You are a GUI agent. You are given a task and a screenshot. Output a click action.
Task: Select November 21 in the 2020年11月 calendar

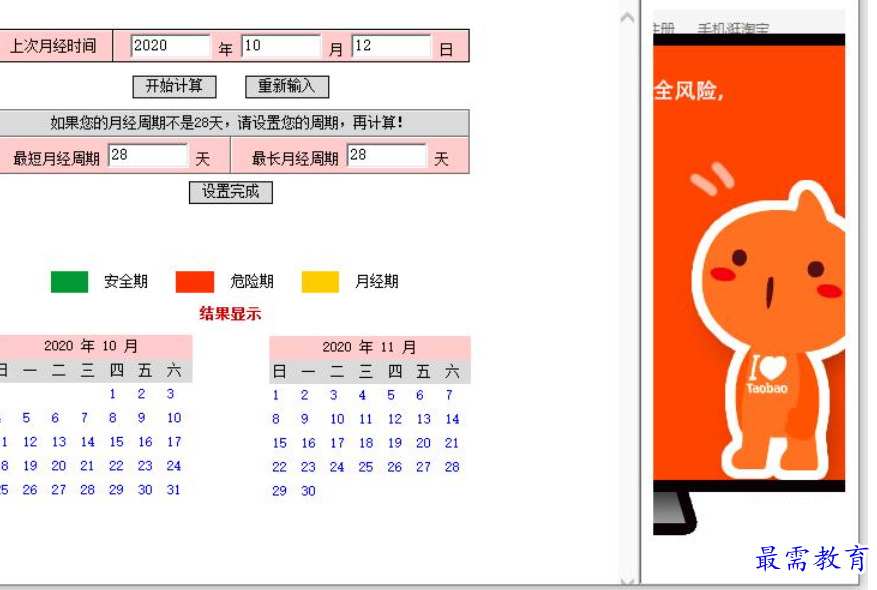coord(452,443)
